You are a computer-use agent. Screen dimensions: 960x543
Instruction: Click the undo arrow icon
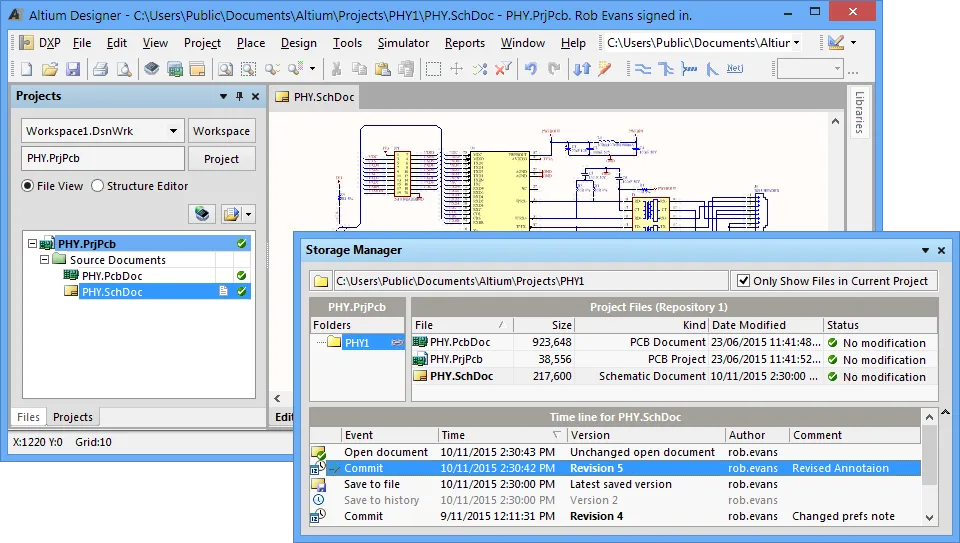click(x=531, y=69)
